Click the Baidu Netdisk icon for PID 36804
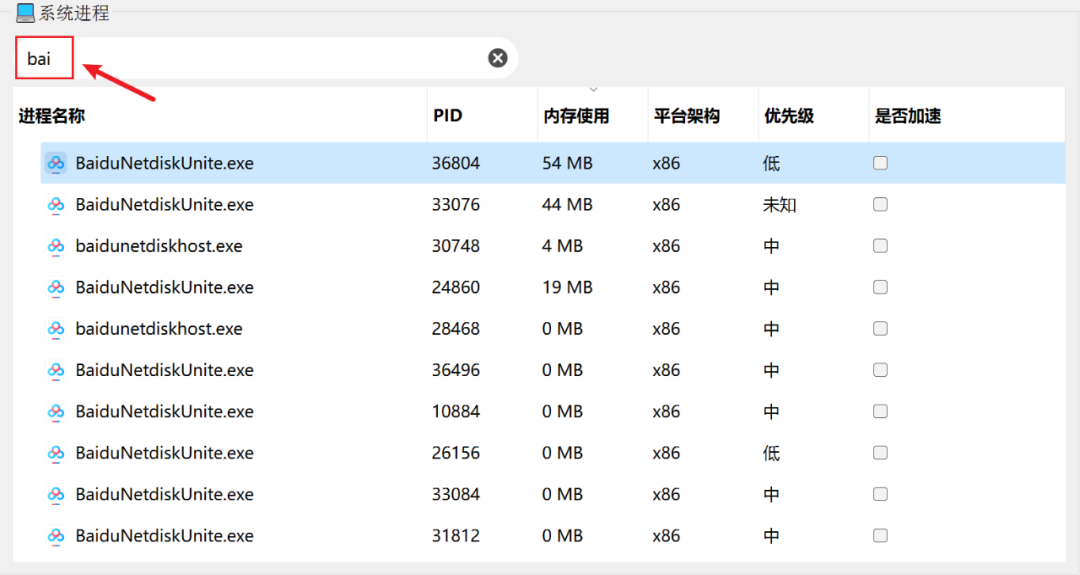 coord(56,163)
